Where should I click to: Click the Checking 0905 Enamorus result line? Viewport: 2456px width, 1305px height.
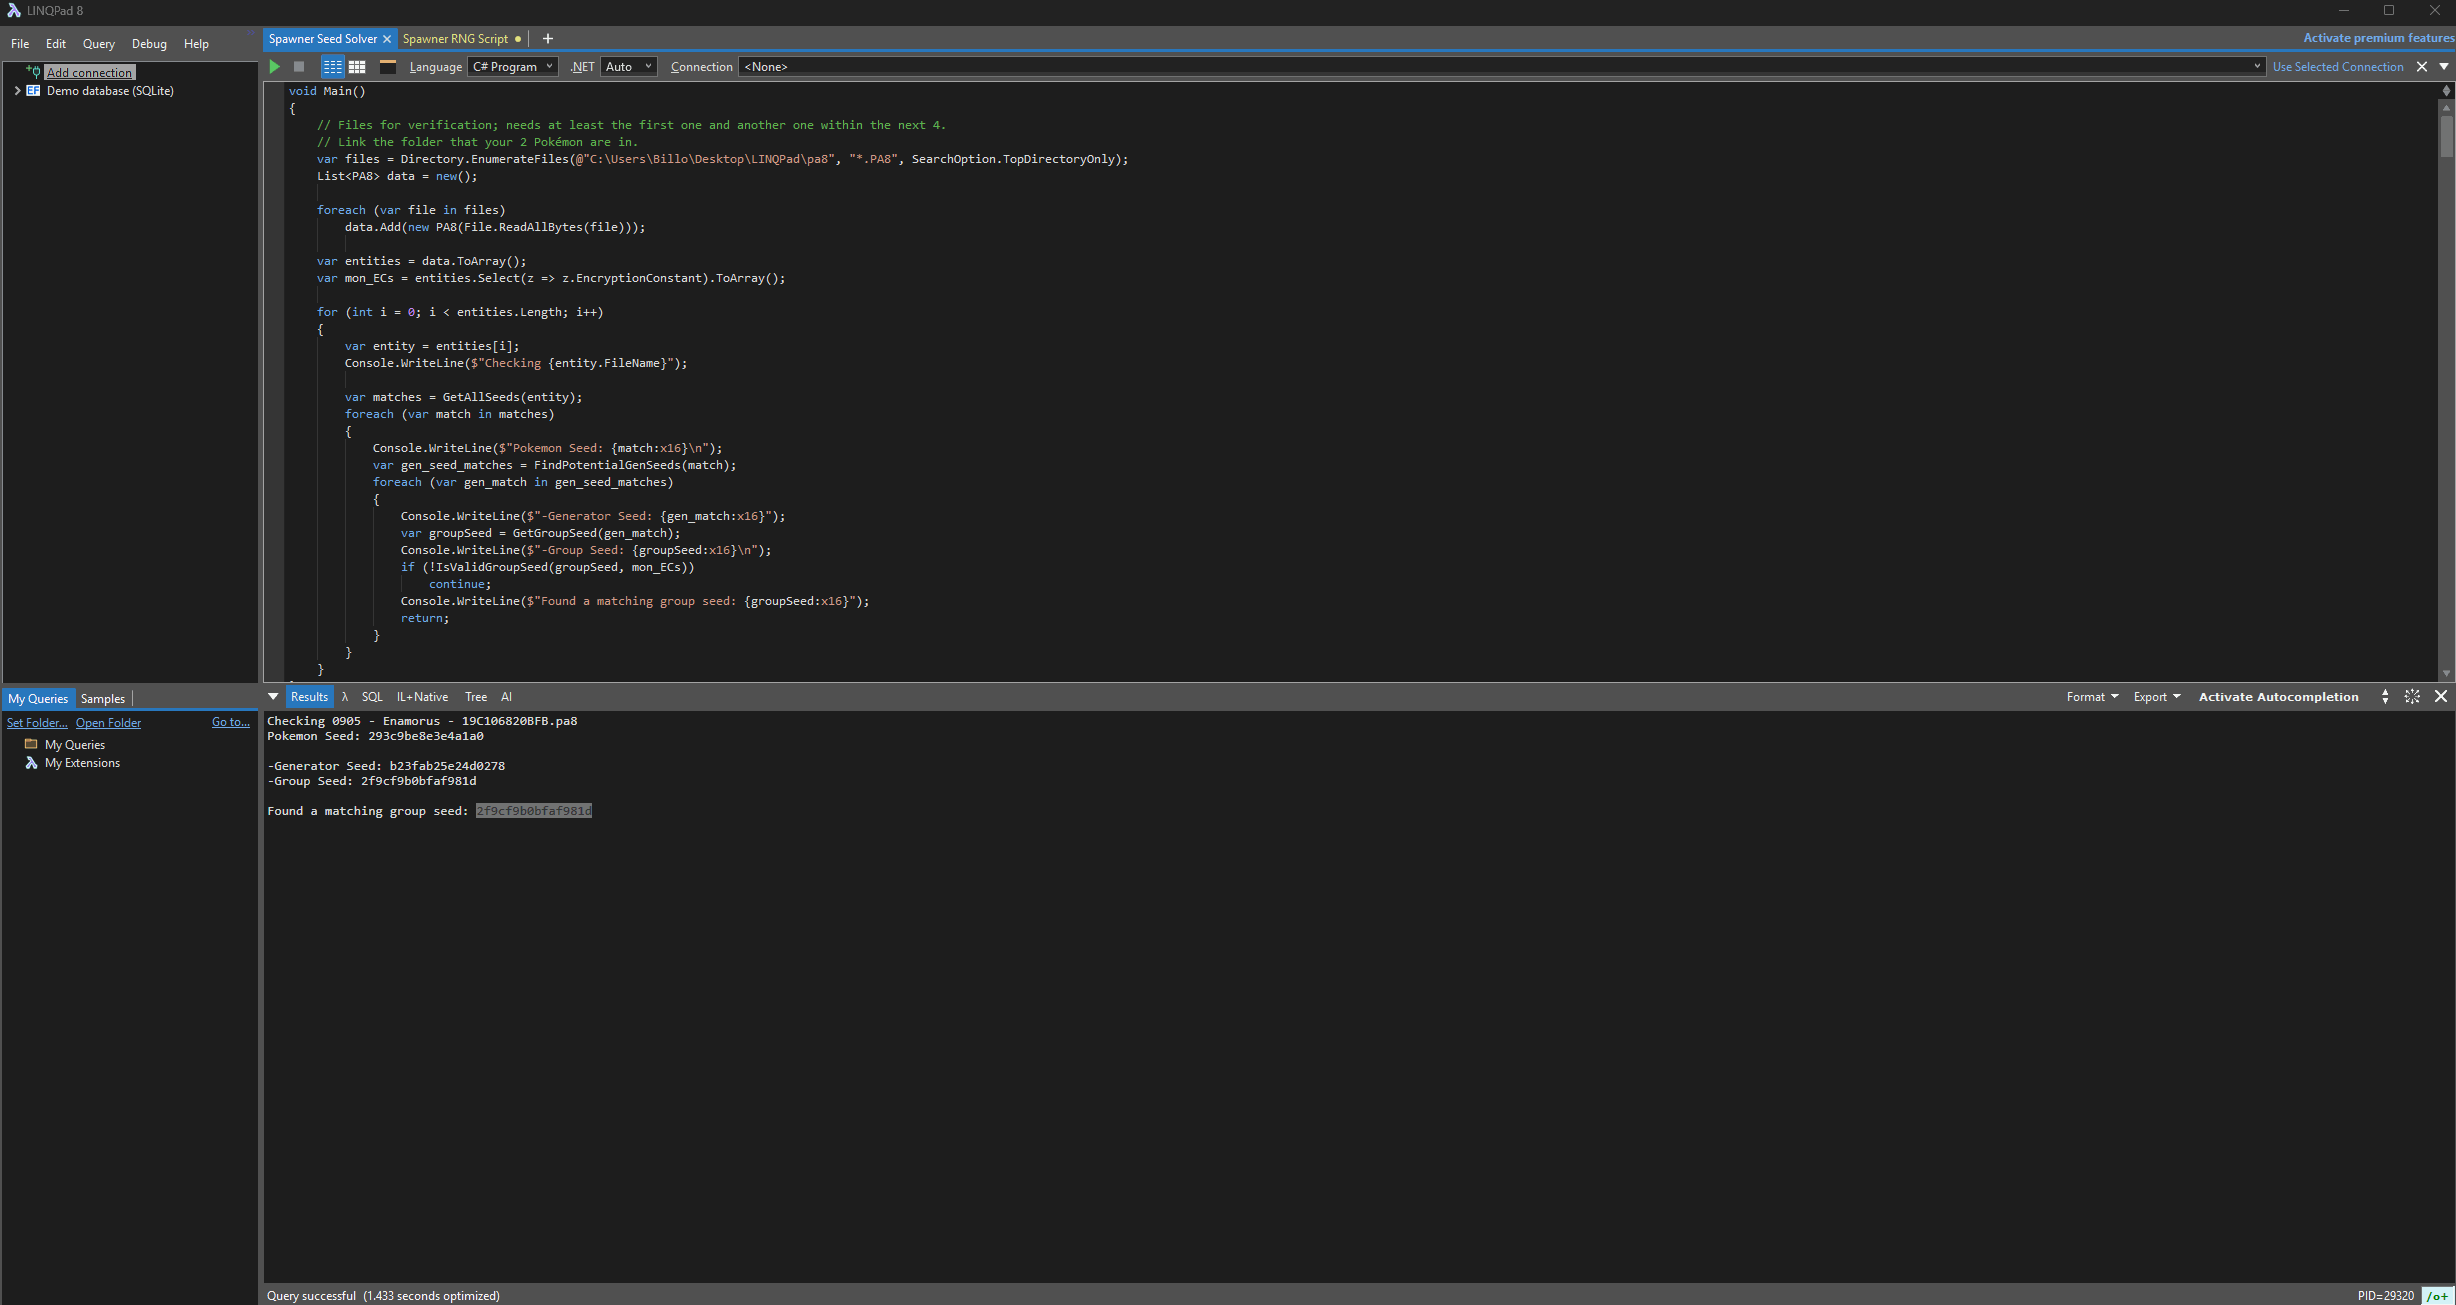[x=422, y=721]
